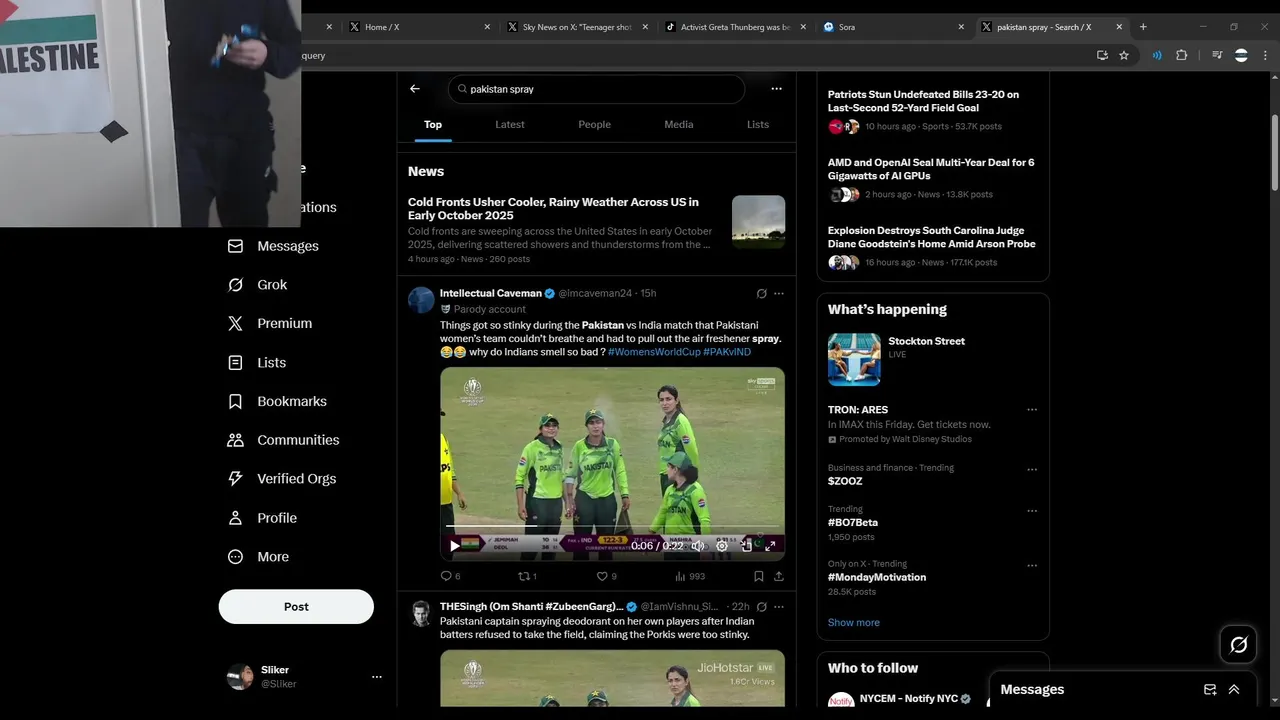Click Grok explain icon on Intellectual Caveman post
The height and width of the screenshot is (720, 1280).
(x=761, y=294)
